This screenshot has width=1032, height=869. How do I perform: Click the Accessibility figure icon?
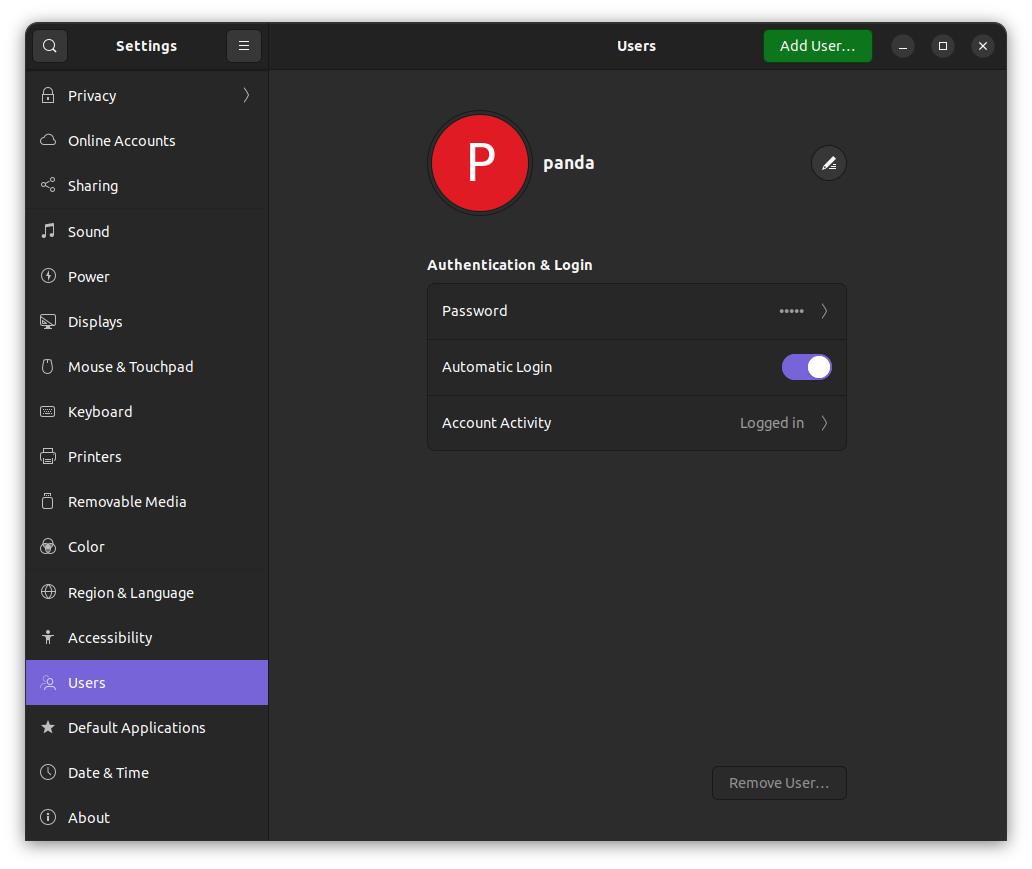click(x=48, y=637)
